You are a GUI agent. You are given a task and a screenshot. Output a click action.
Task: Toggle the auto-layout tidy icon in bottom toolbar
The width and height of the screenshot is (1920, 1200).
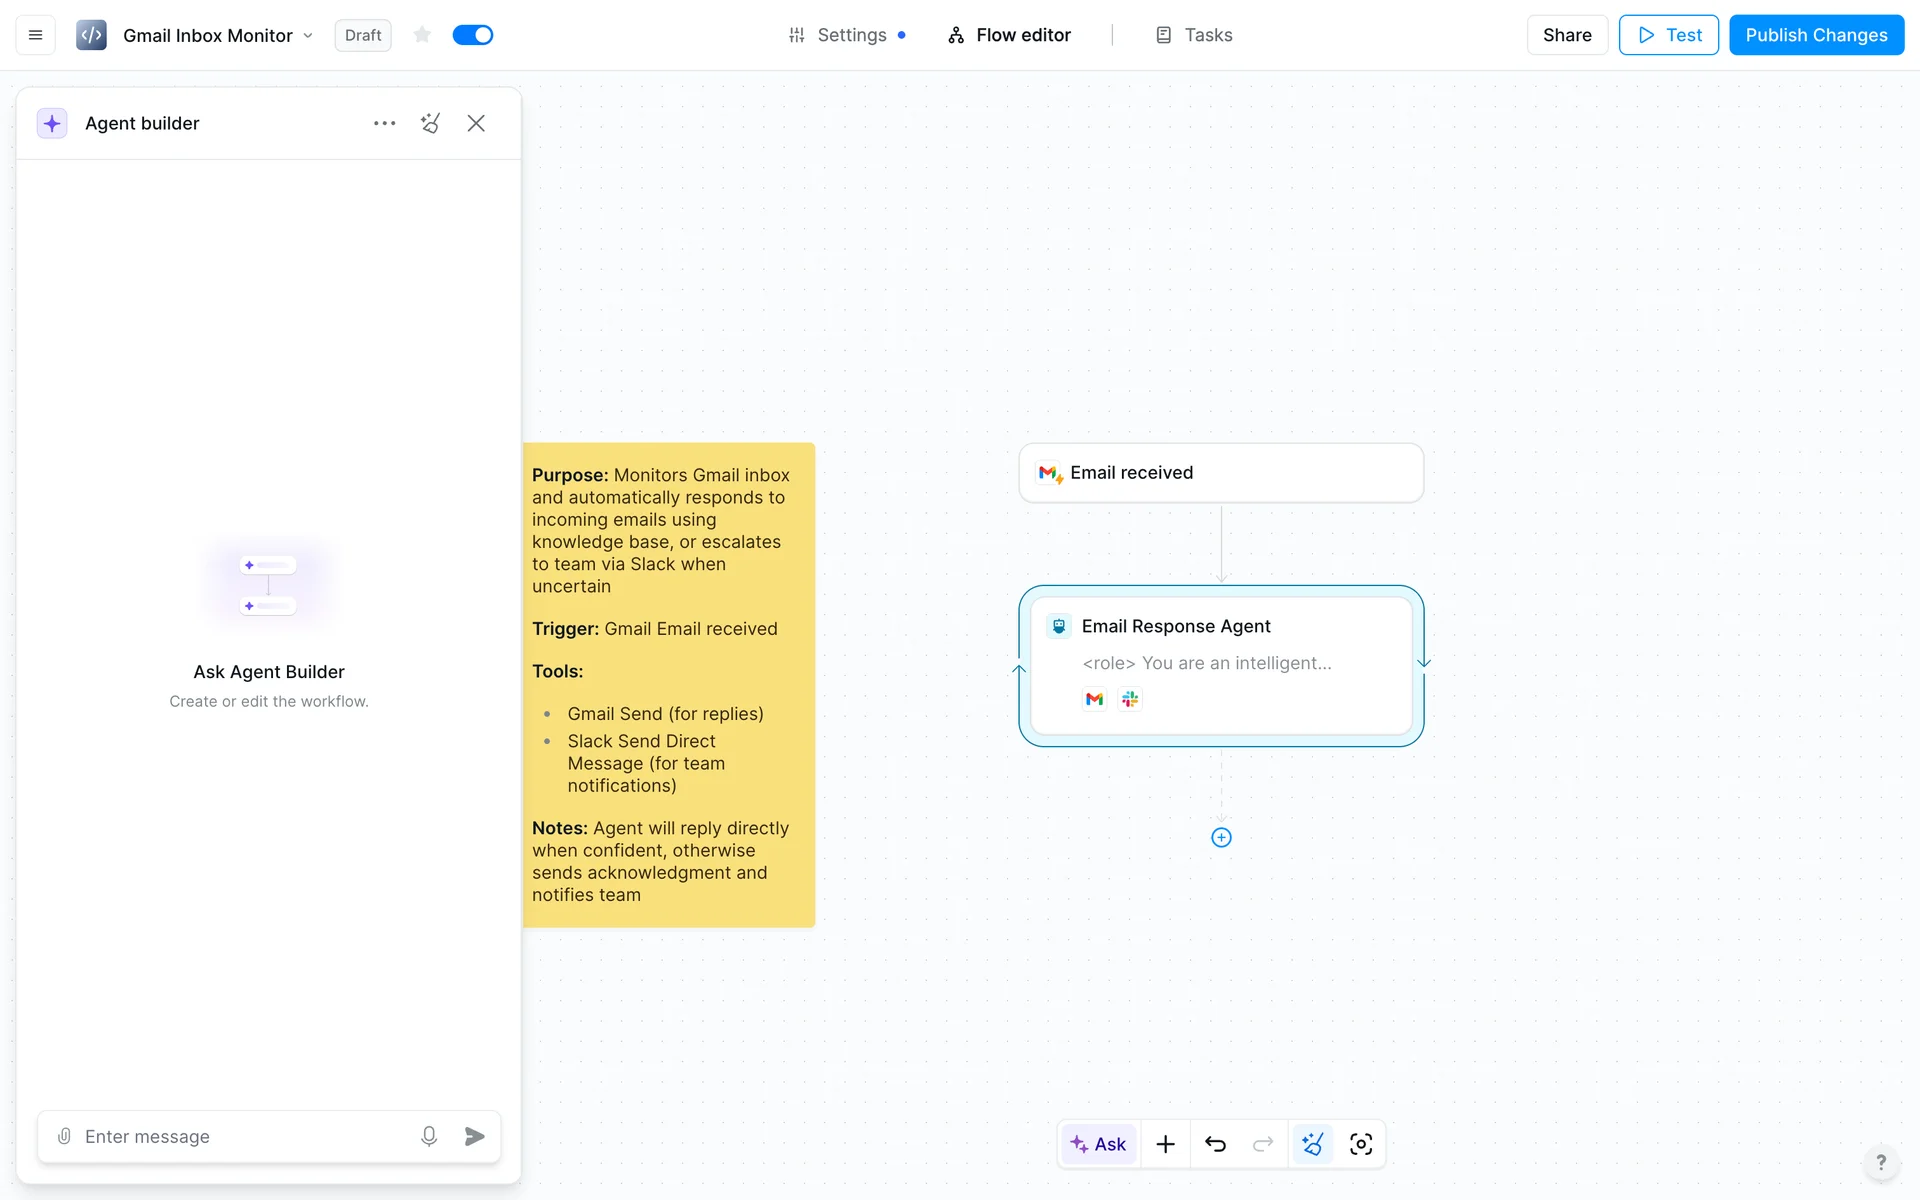tap(1312, 1144)
